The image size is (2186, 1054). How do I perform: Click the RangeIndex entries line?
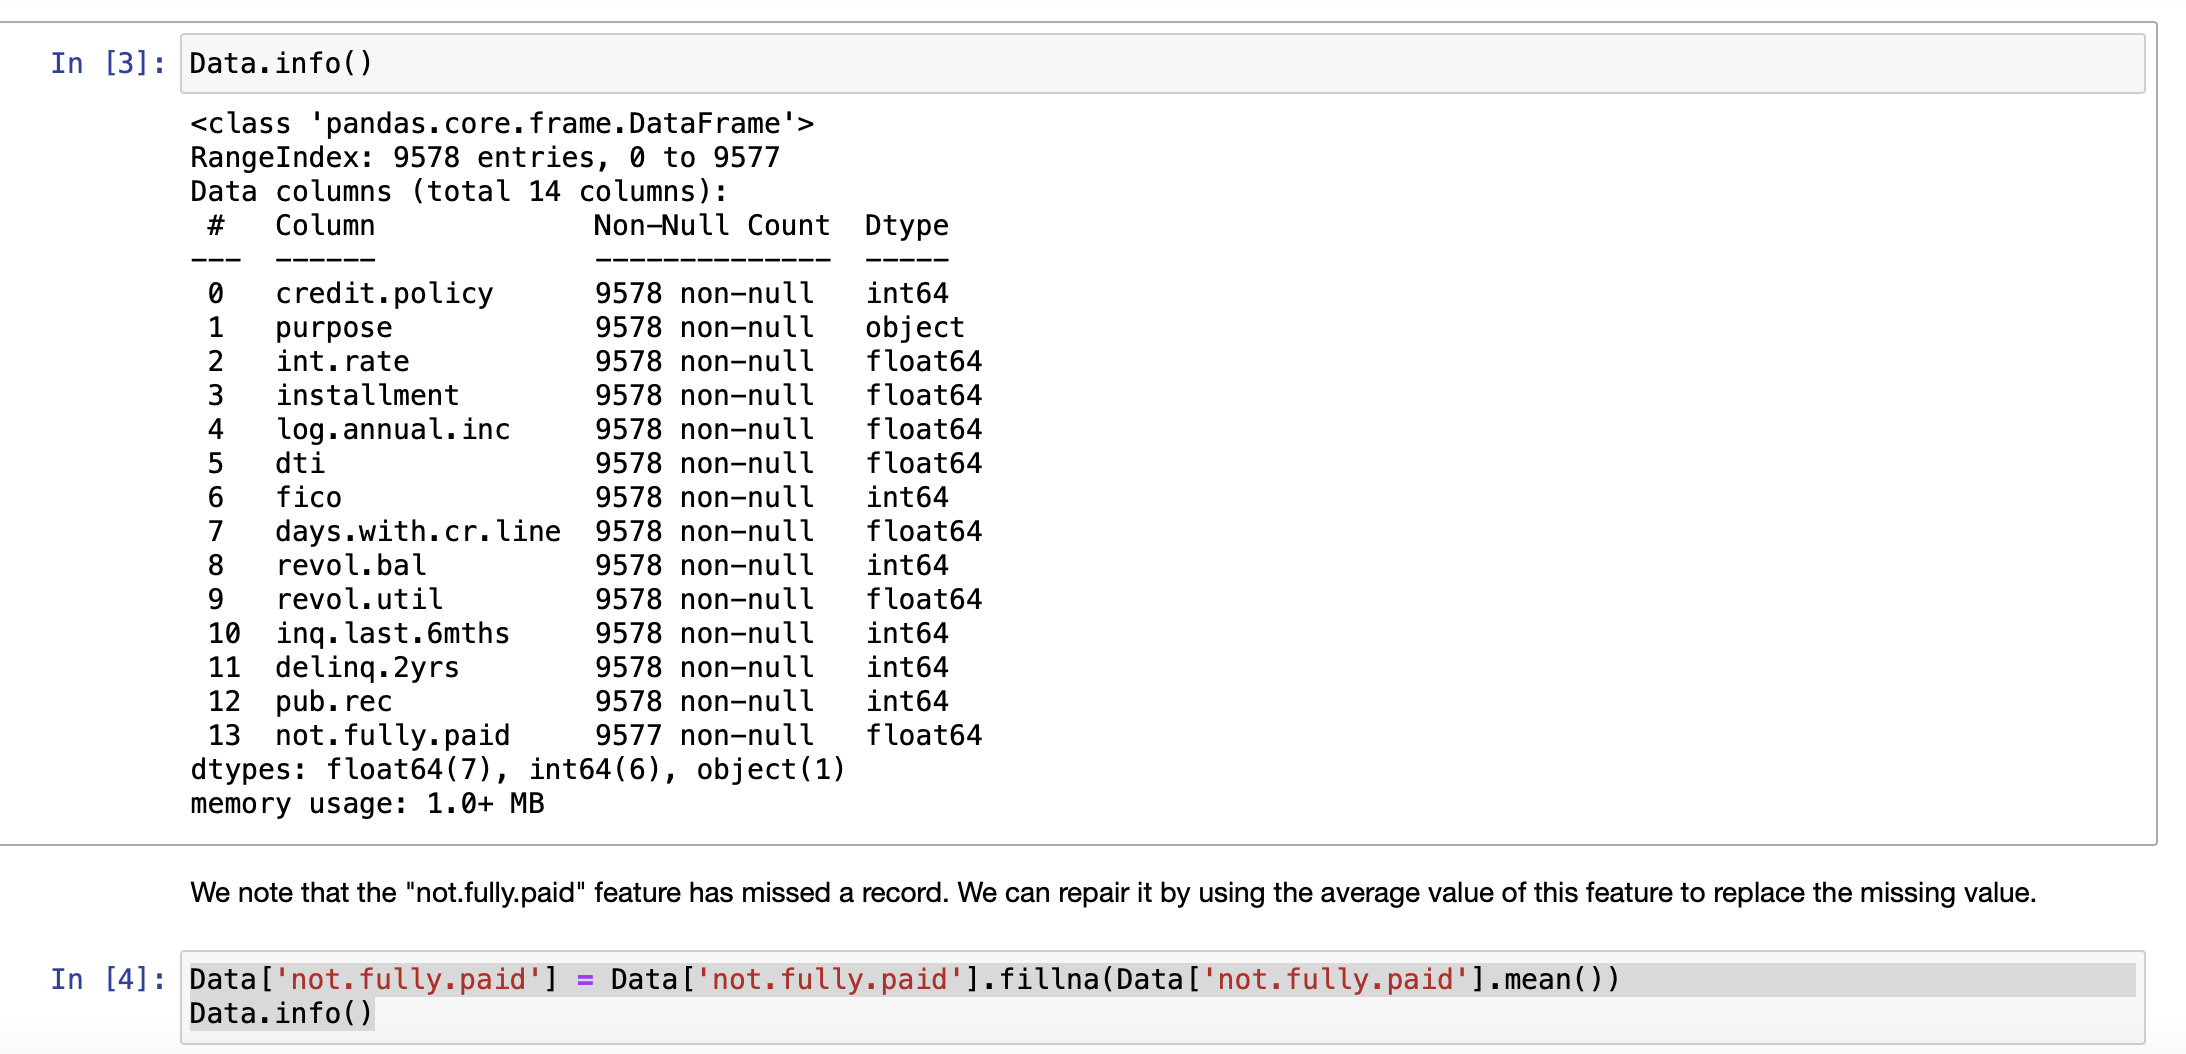[x=484, y=157]
